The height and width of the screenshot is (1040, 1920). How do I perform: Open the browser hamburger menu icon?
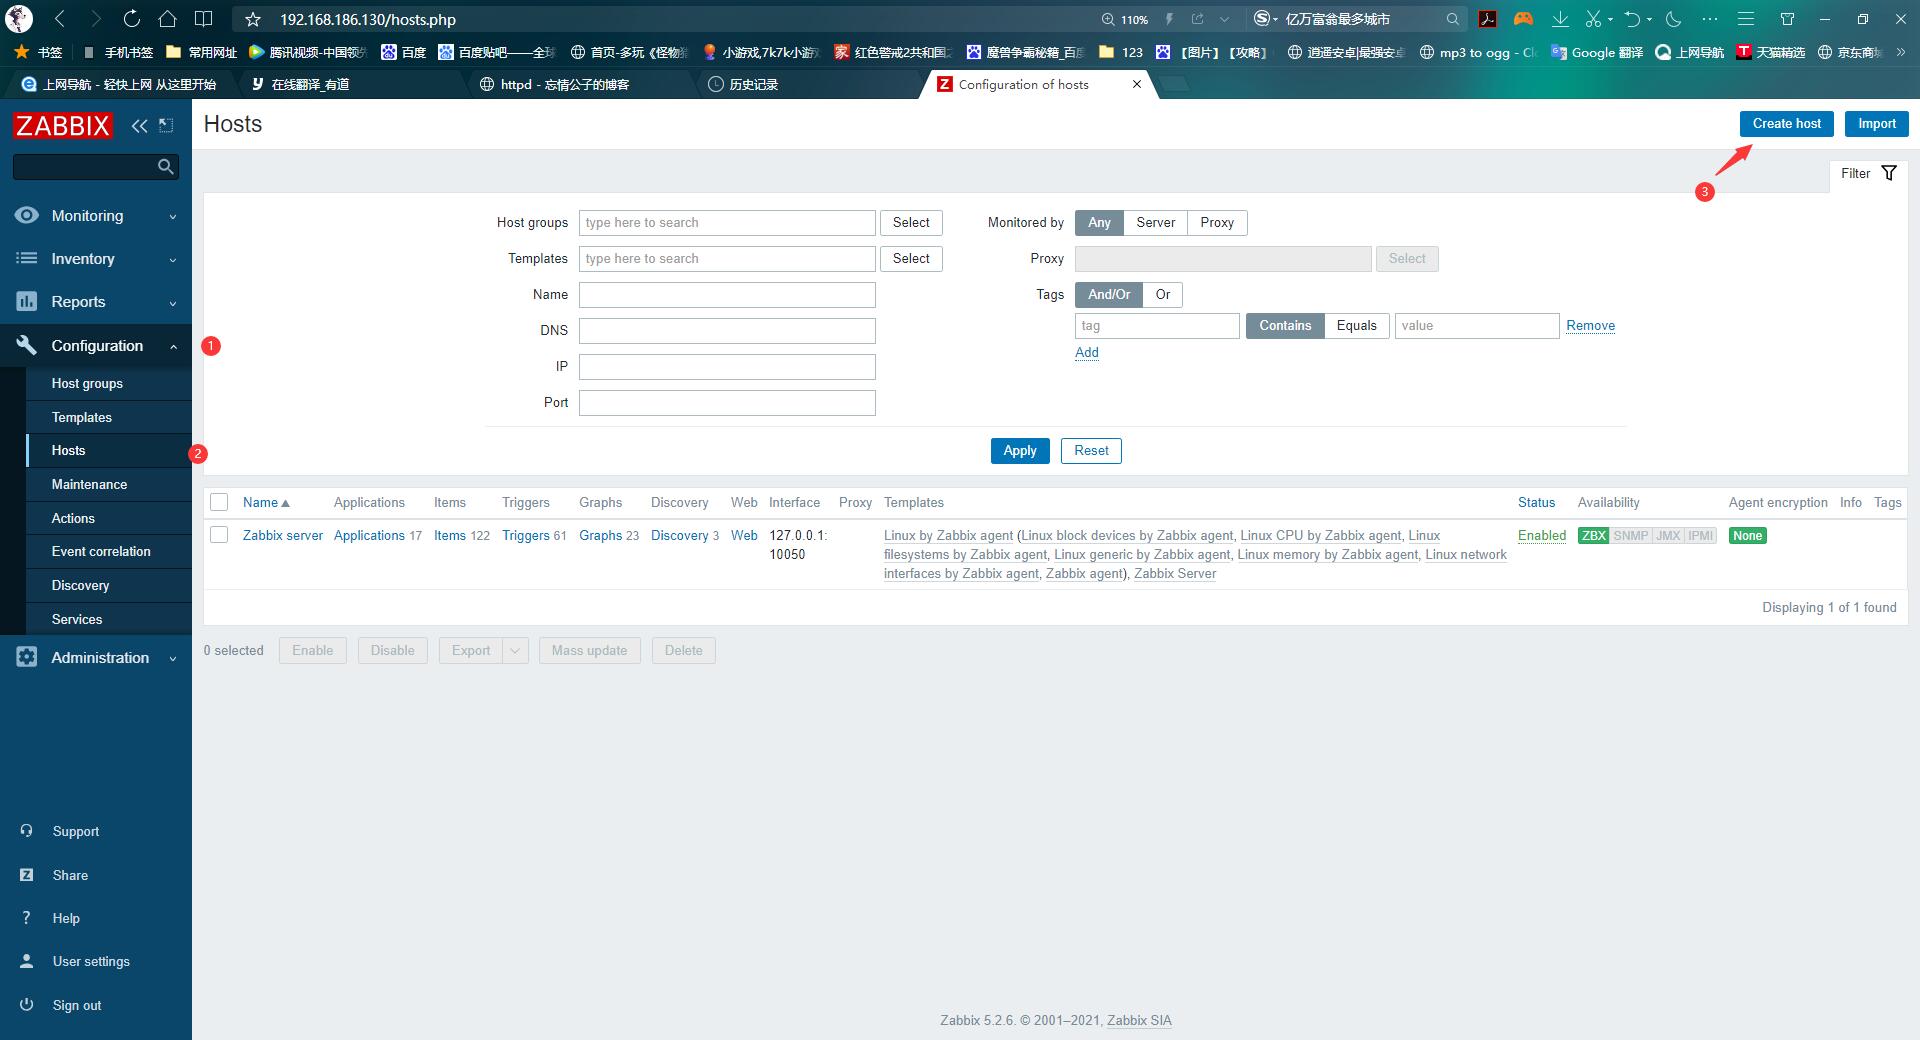pos(1746,19)
